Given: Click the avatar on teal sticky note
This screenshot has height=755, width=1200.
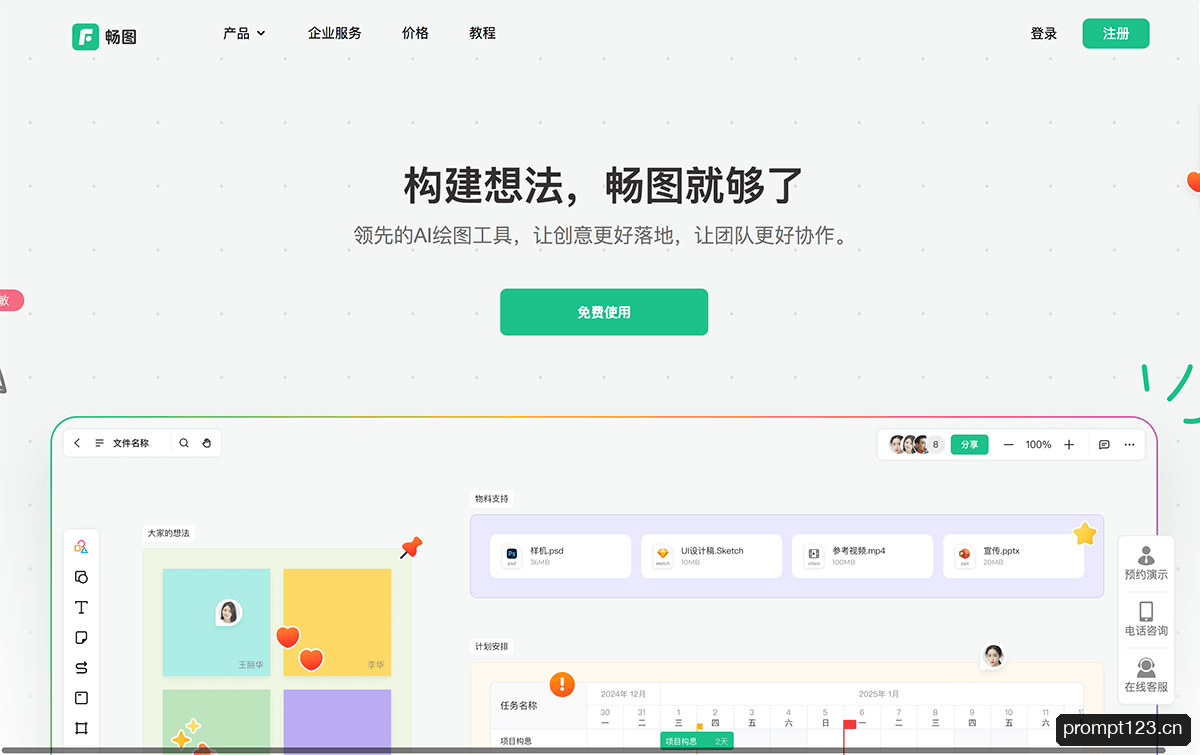Looking at the screenshot, I should coord(229,612).
